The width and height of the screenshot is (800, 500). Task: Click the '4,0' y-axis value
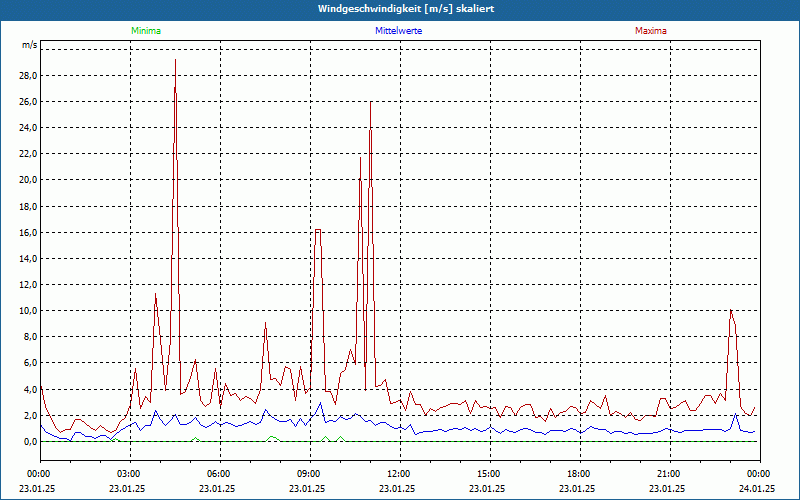pos(29,389)
